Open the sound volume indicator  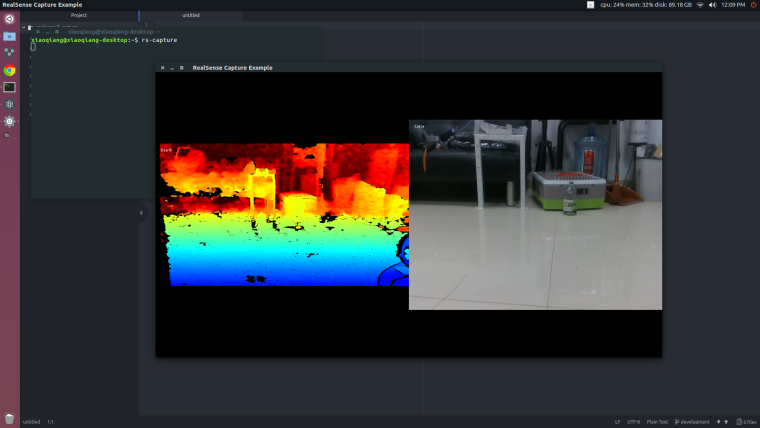pos(712,5)
